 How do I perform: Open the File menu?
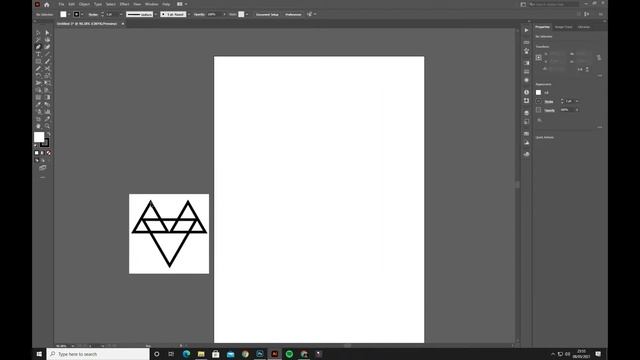click(61, 4)
